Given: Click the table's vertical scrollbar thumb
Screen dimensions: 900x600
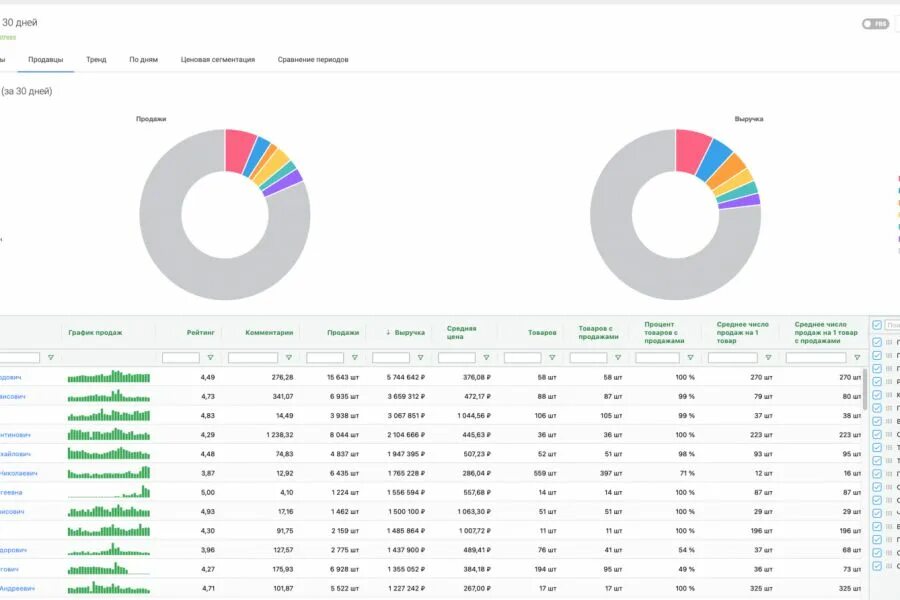Looking at the screenshot, I should tap(866, 389).
